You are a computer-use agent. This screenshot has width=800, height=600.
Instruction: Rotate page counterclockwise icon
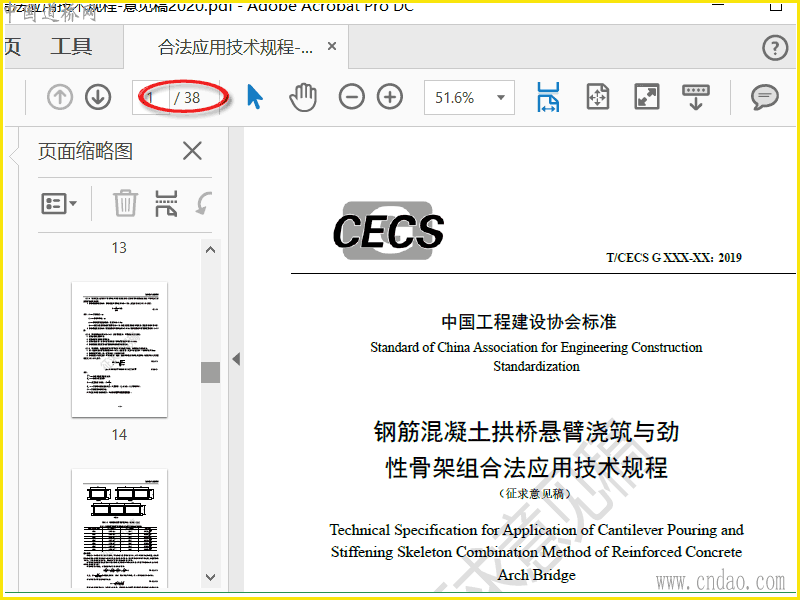click(204, 203)
